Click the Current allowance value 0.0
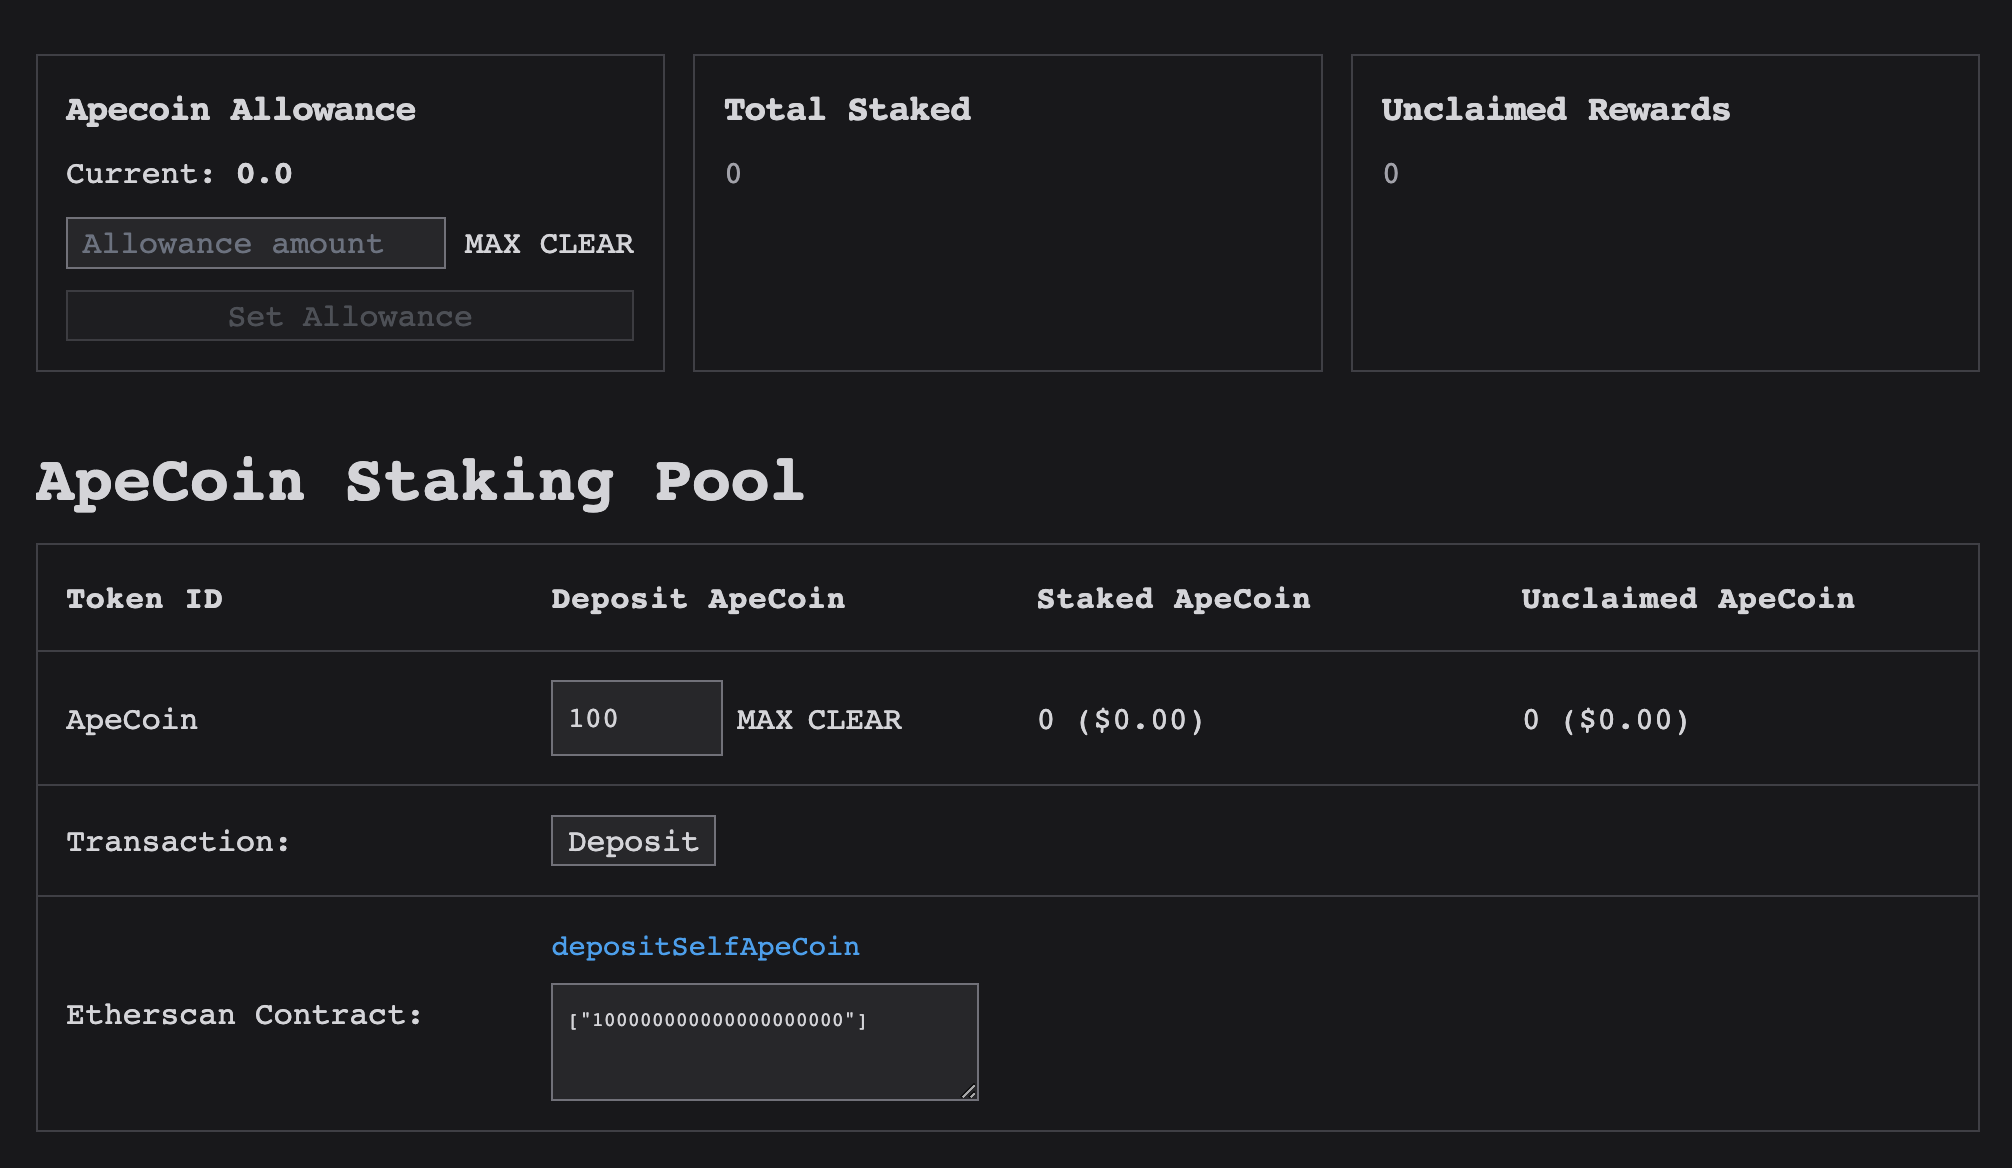2012x1168 pixels. click(x=264, y=174)
